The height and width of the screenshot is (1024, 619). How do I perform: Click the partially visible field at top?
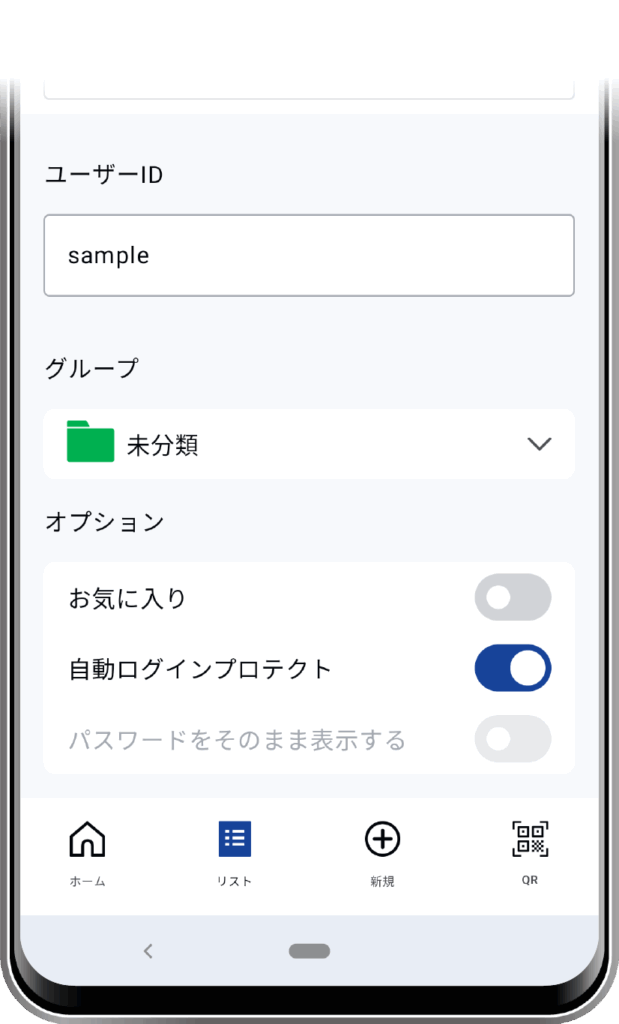(x=309, y=87)
